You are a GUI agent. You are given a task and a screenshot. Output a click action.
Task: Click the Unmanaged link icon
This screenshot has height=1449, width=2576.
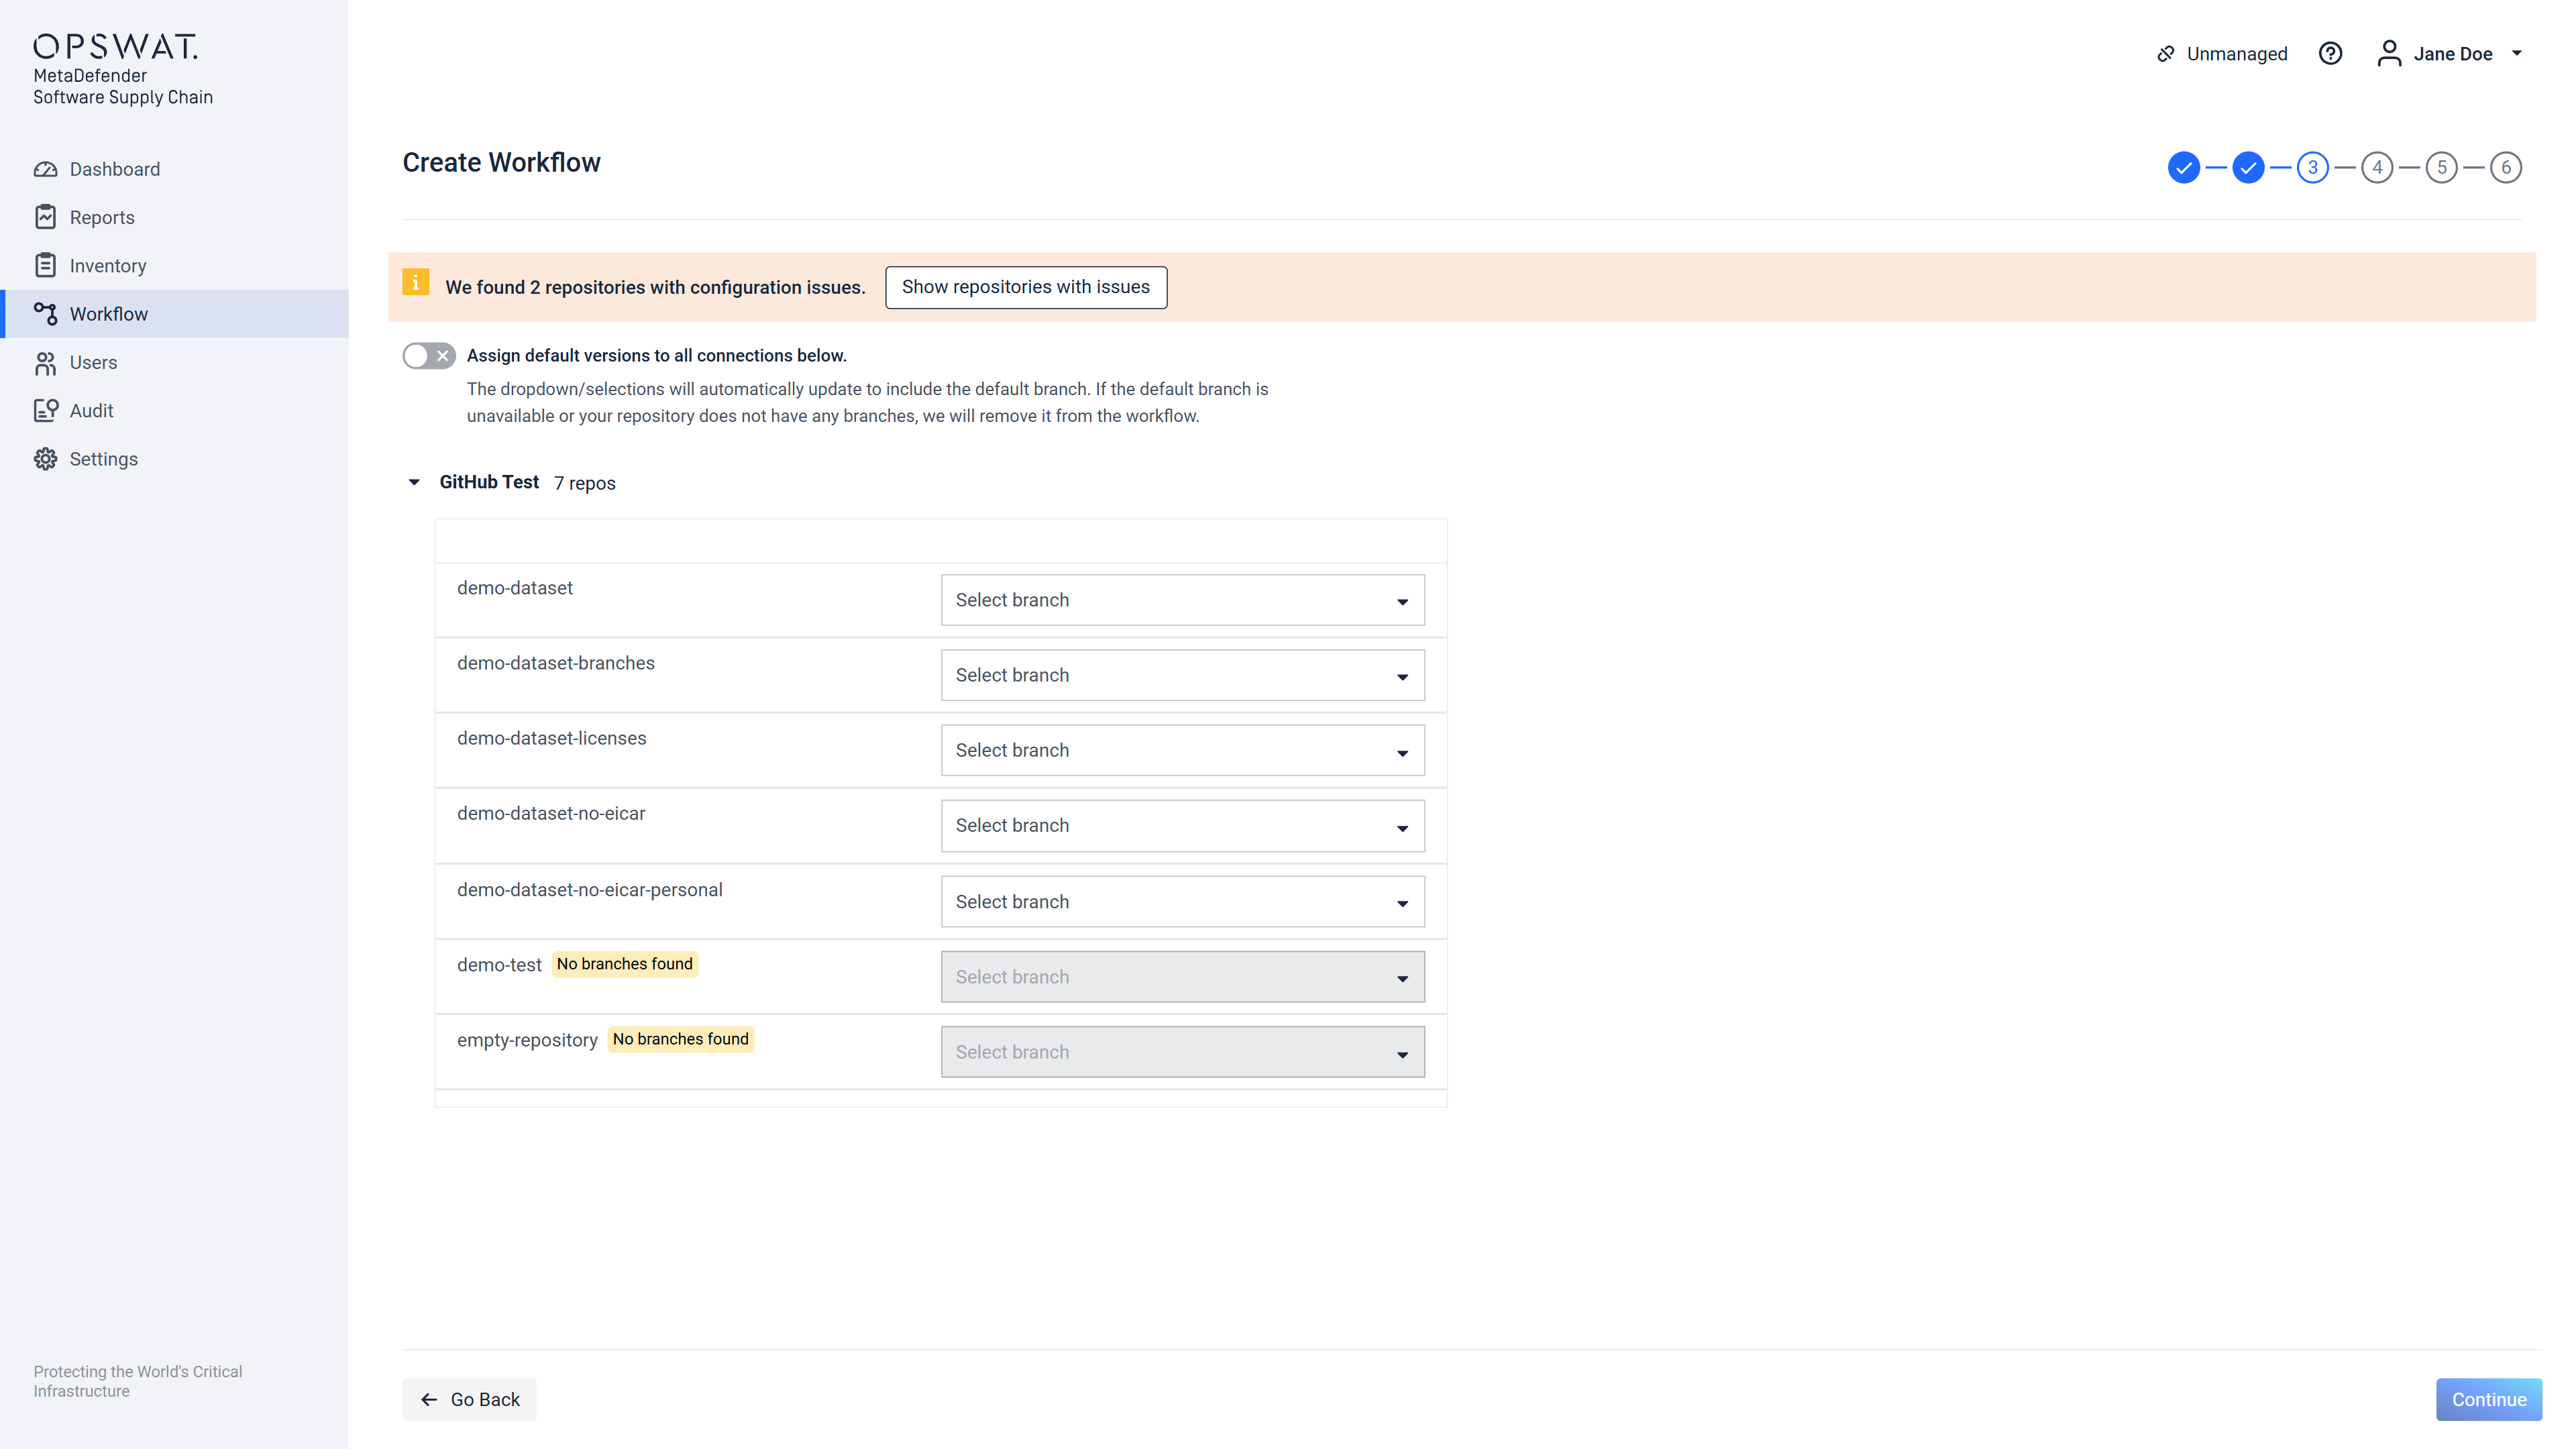pos(2165,54)
